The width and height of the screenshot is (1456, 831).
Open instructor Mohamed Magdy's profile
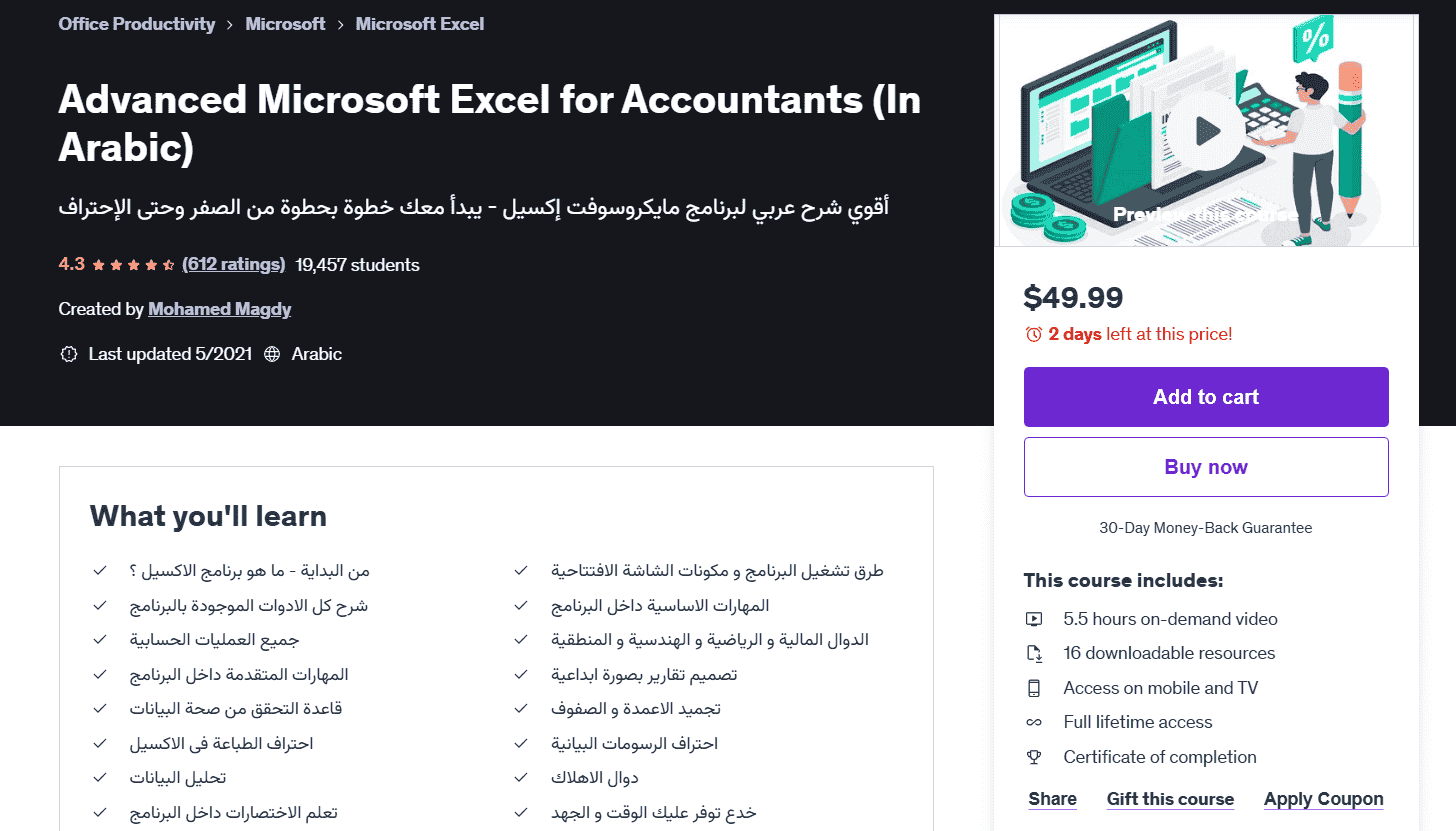coord(220,309)
